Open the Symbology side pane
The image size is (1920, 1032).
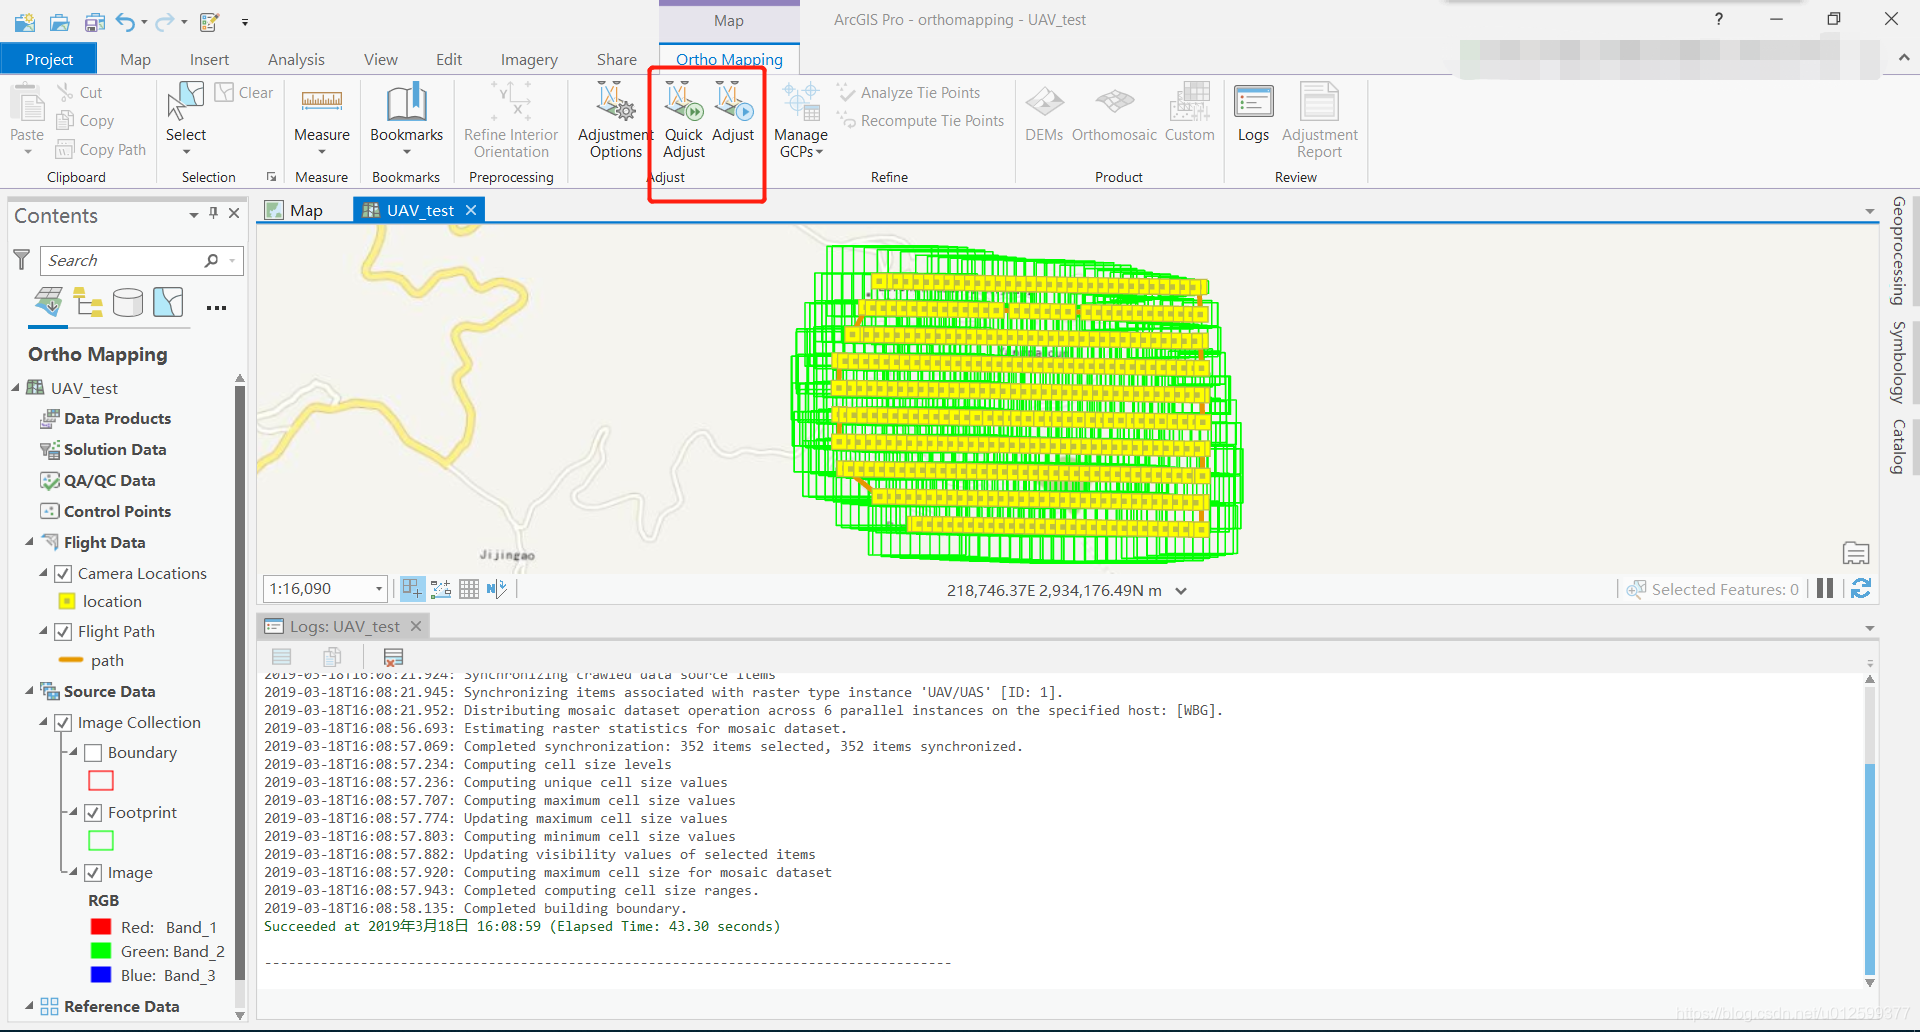coord(1897,361)
